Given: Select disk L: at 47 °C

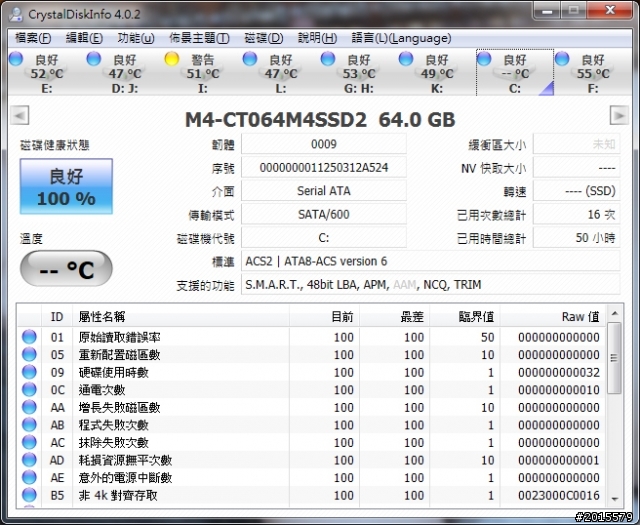Looking at the screenshot, I should coord(280,73).
